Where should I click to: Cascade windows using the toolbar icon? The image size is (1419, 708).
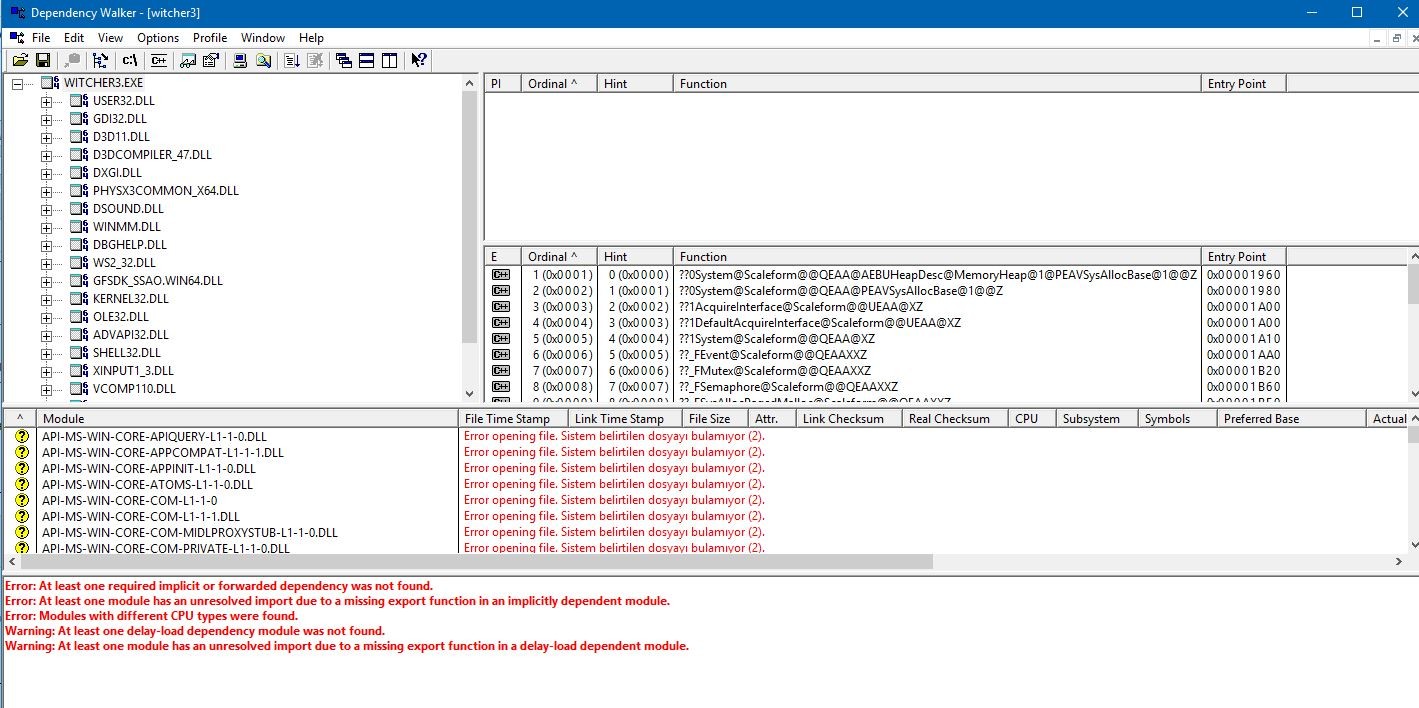(x=344, y=61)
